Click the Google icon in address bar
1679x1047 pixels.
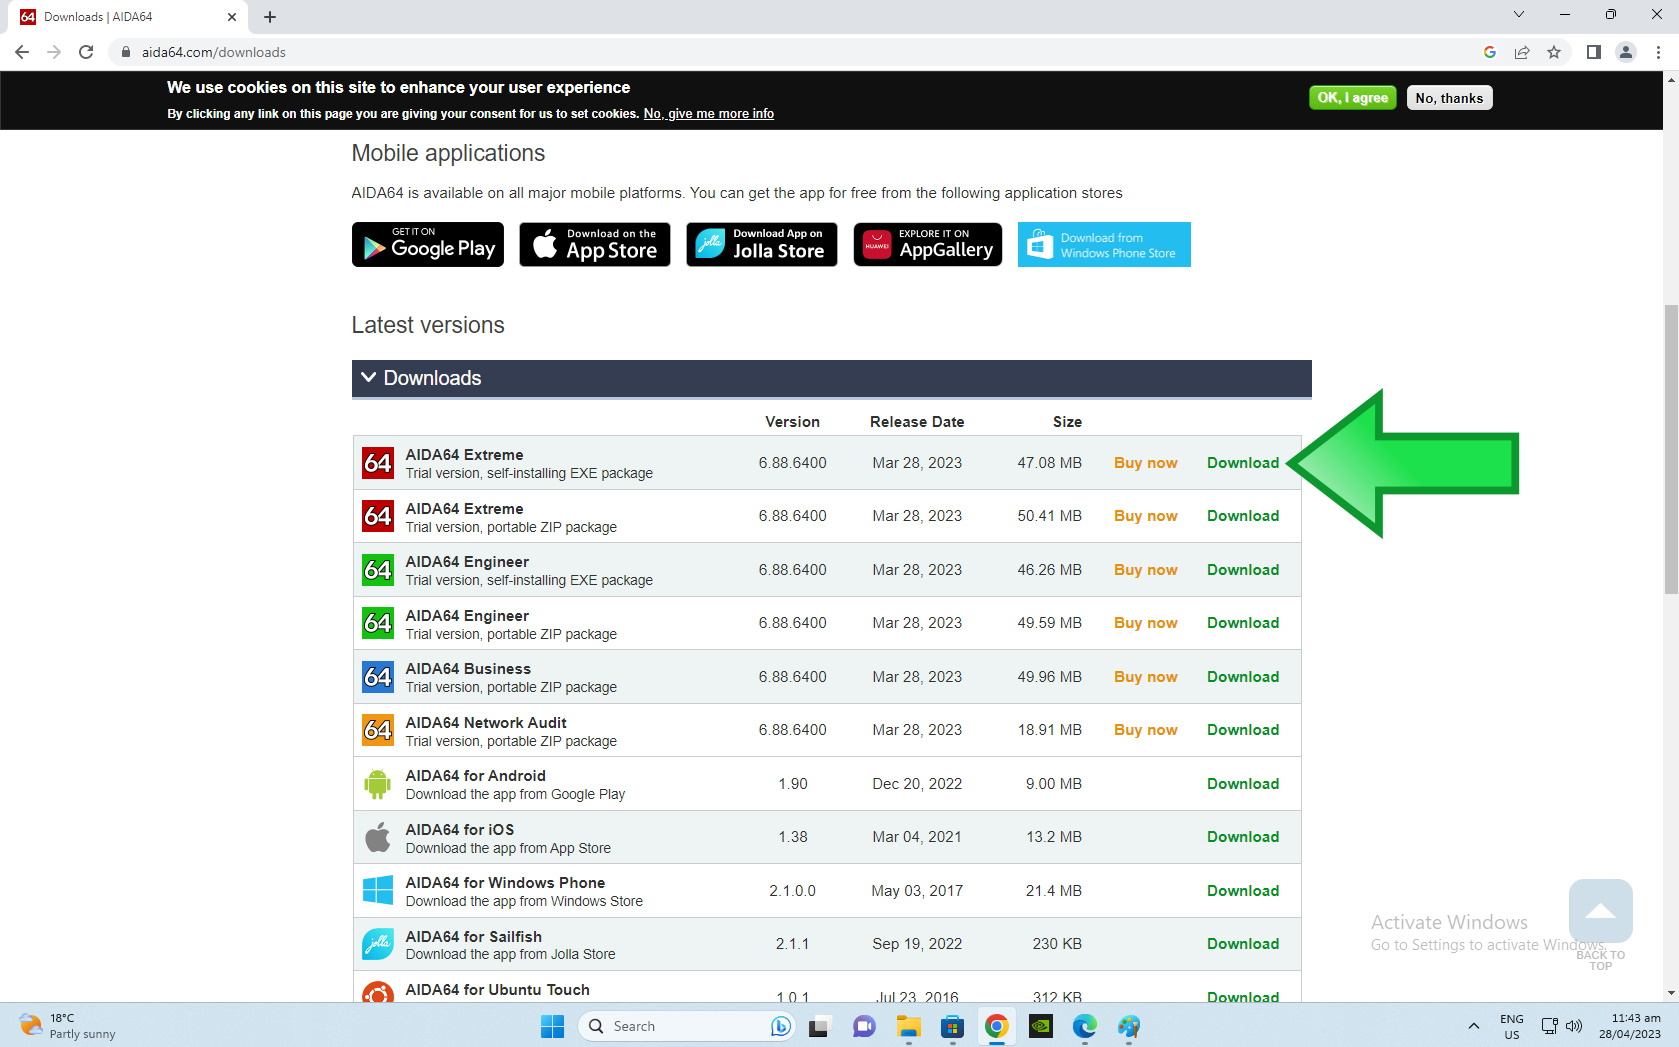pos(1490,52)
